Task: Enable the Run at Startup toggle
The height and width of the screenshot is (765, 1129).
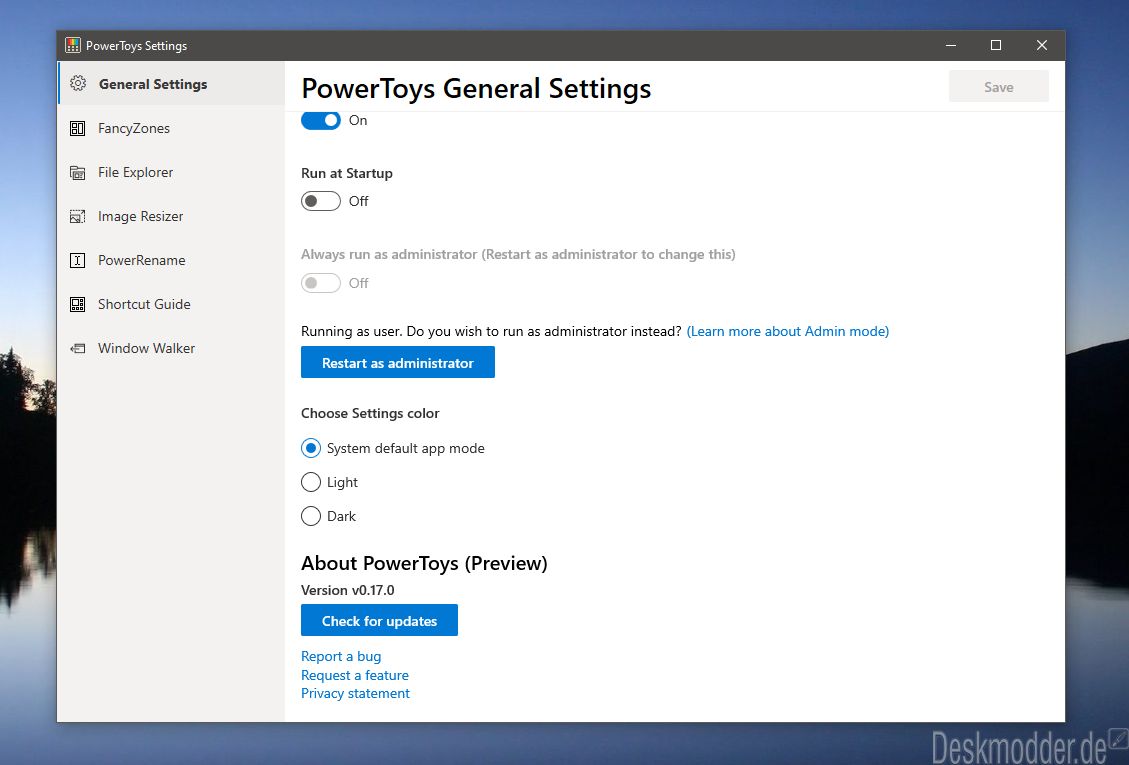Action: (x=320, y=201)
